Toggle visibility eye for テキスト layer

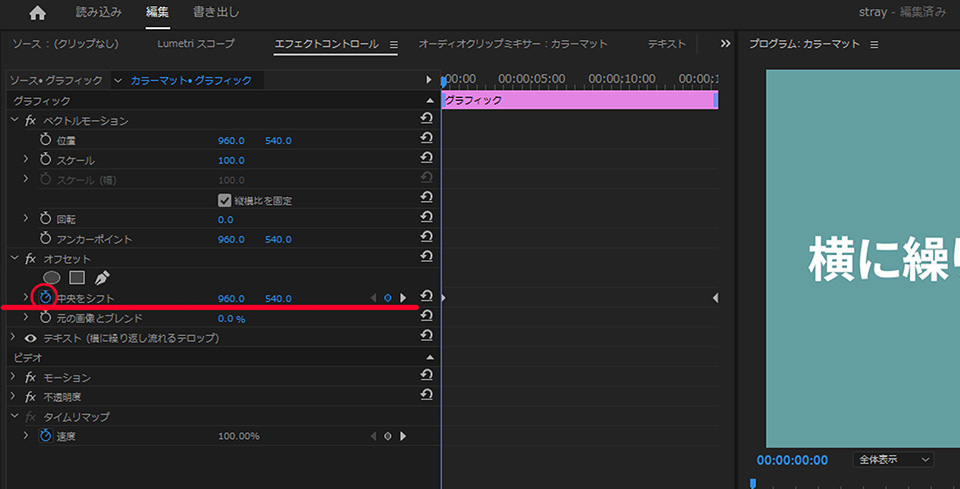click(x=30, y=338)
